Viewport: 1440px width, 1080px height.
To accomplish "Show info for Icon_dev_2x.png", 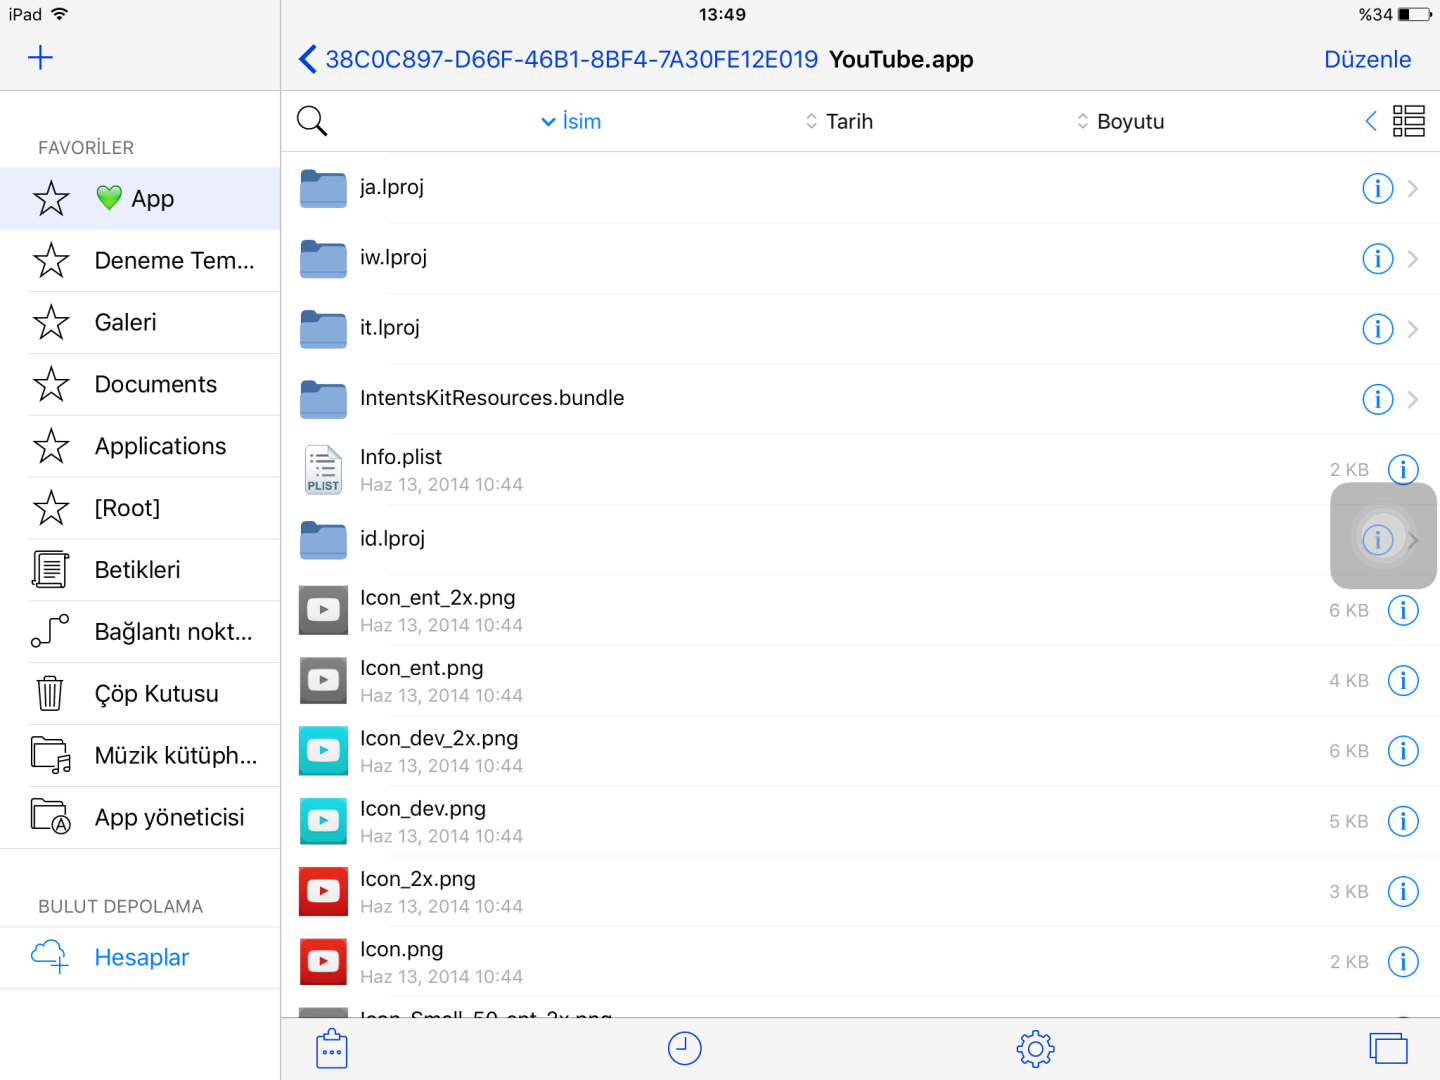I will [1404, 751].
